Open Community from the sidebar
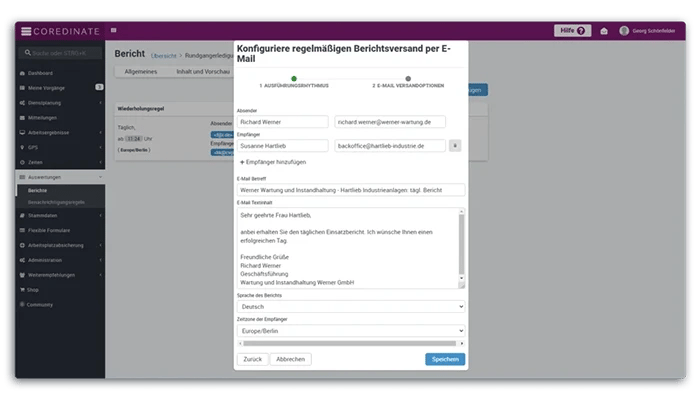This screenshot has width=700, height=405. coord(41,304)
